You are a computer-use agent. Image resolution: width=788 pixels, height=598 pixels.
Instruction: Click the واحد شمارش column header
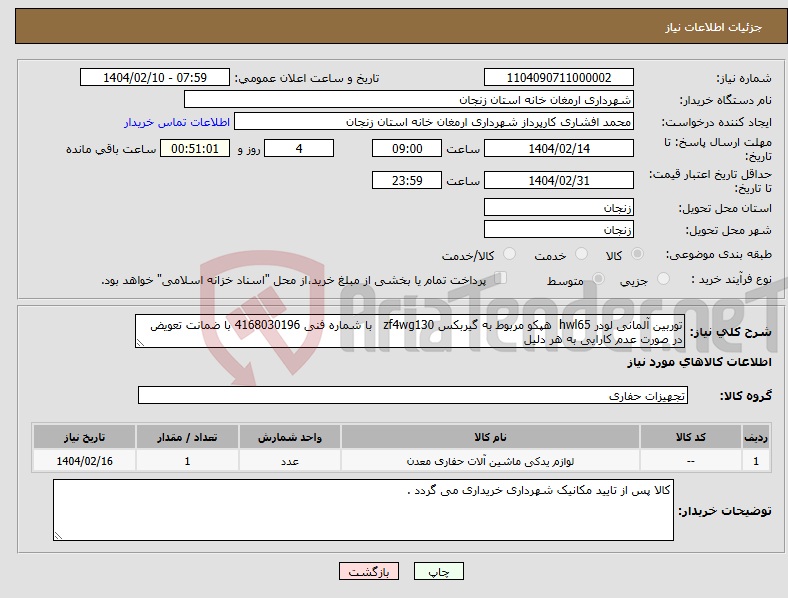(x=290, y=437)
